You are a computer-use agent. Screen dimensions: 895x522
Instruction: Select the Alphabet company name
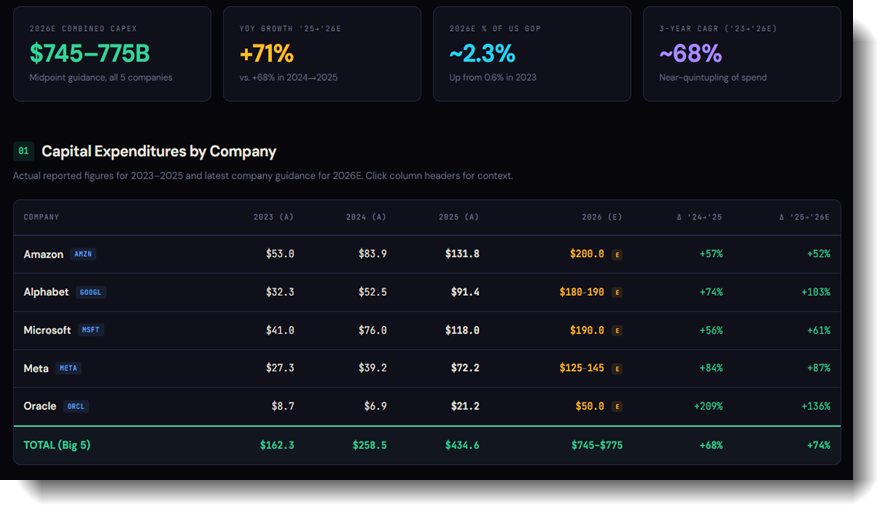[46, 292]
